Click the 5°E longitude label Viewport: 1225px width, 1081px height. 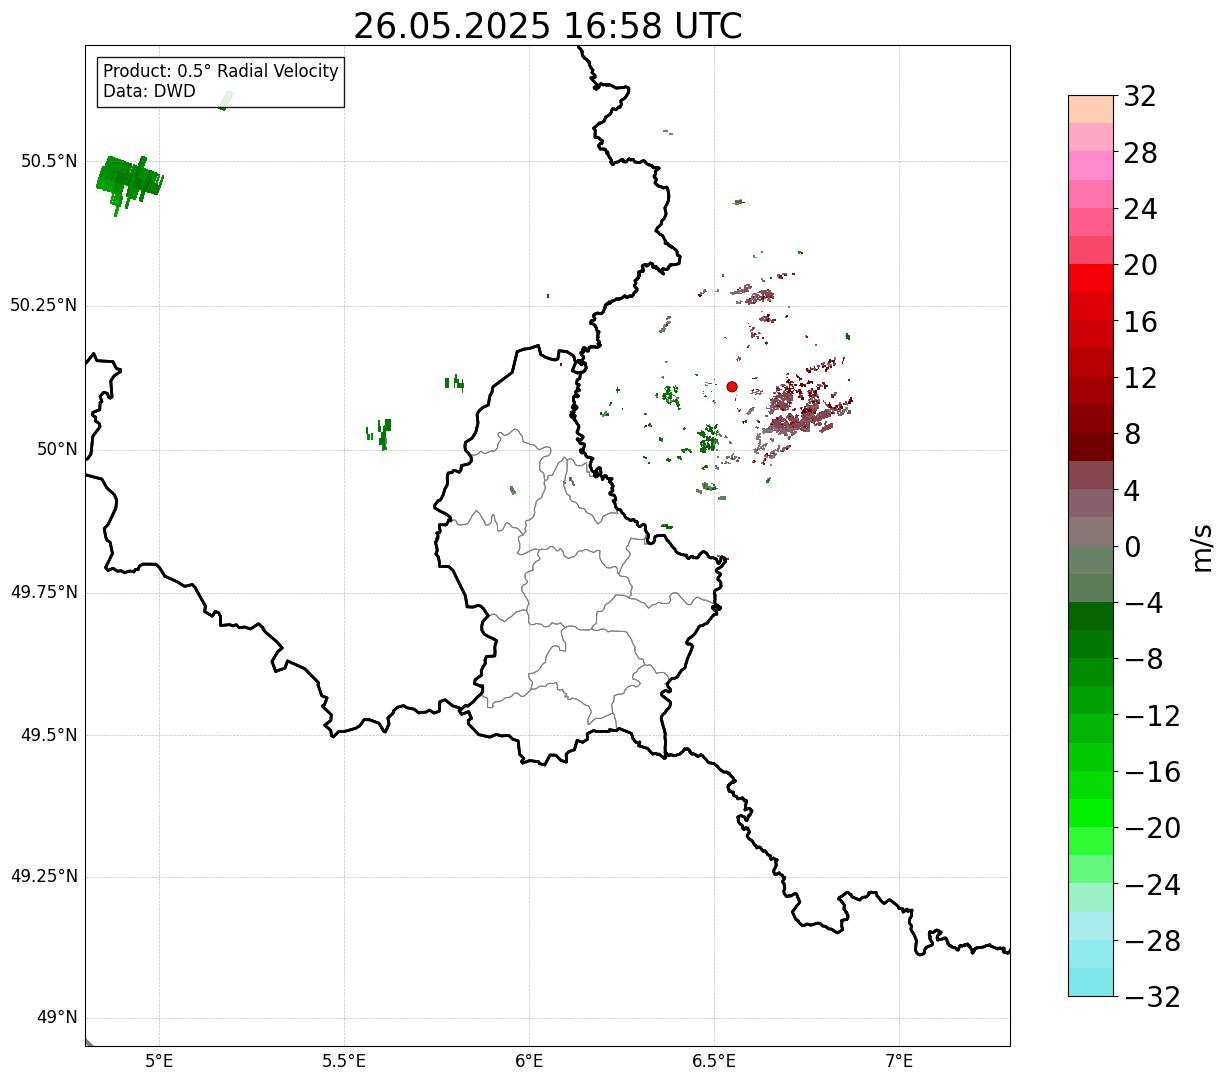[159, 1060]
